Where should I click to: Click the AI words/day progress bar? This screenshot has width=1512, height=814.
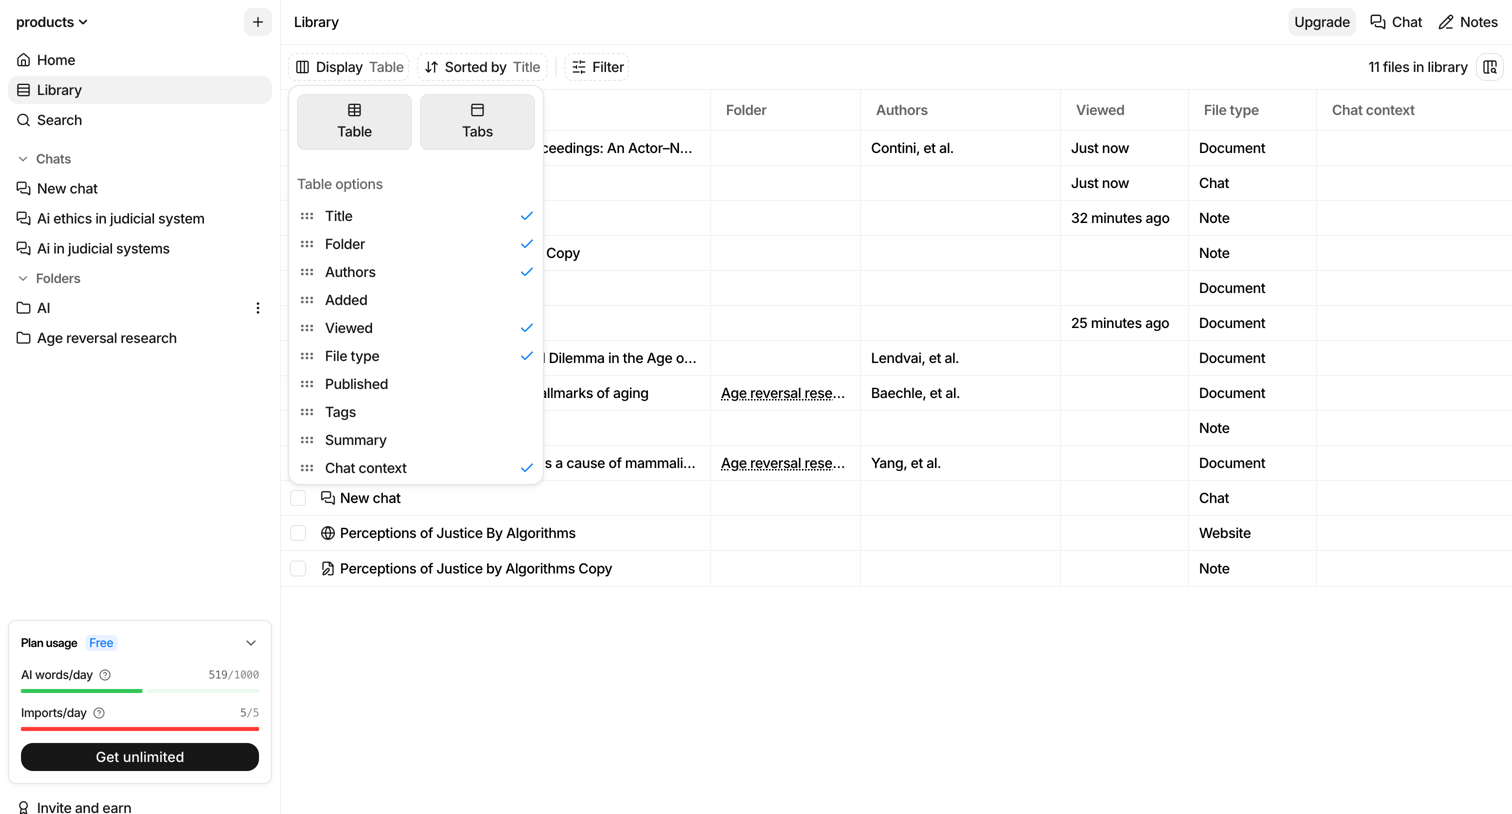[140, 691]
